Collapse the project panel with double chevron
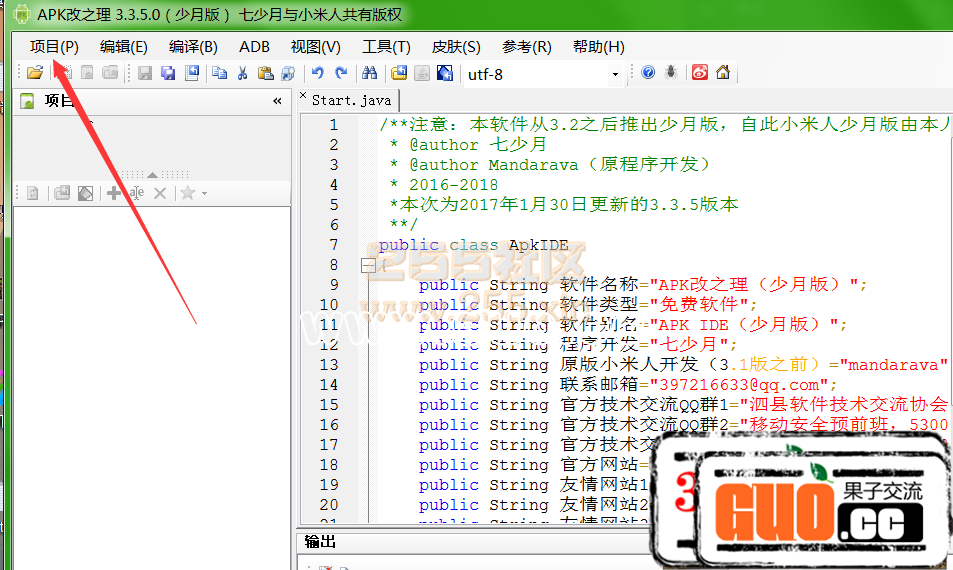This screenshot has width=953, height=570. (x=277, y=101)
